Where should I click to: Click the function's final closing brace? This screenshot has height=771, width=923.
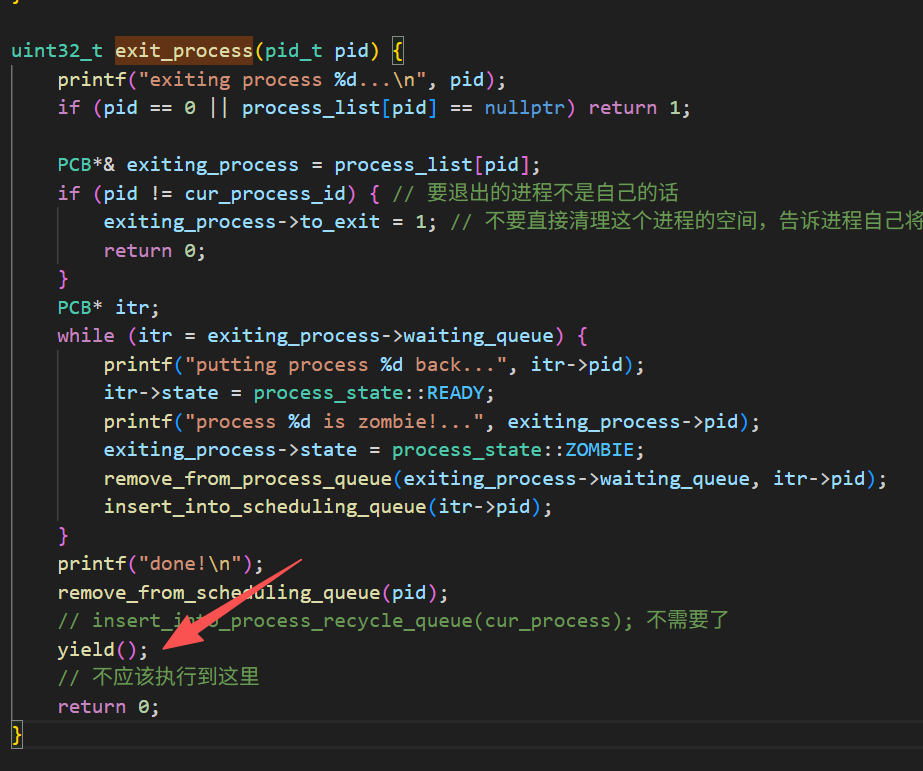(x=16, y=736)
